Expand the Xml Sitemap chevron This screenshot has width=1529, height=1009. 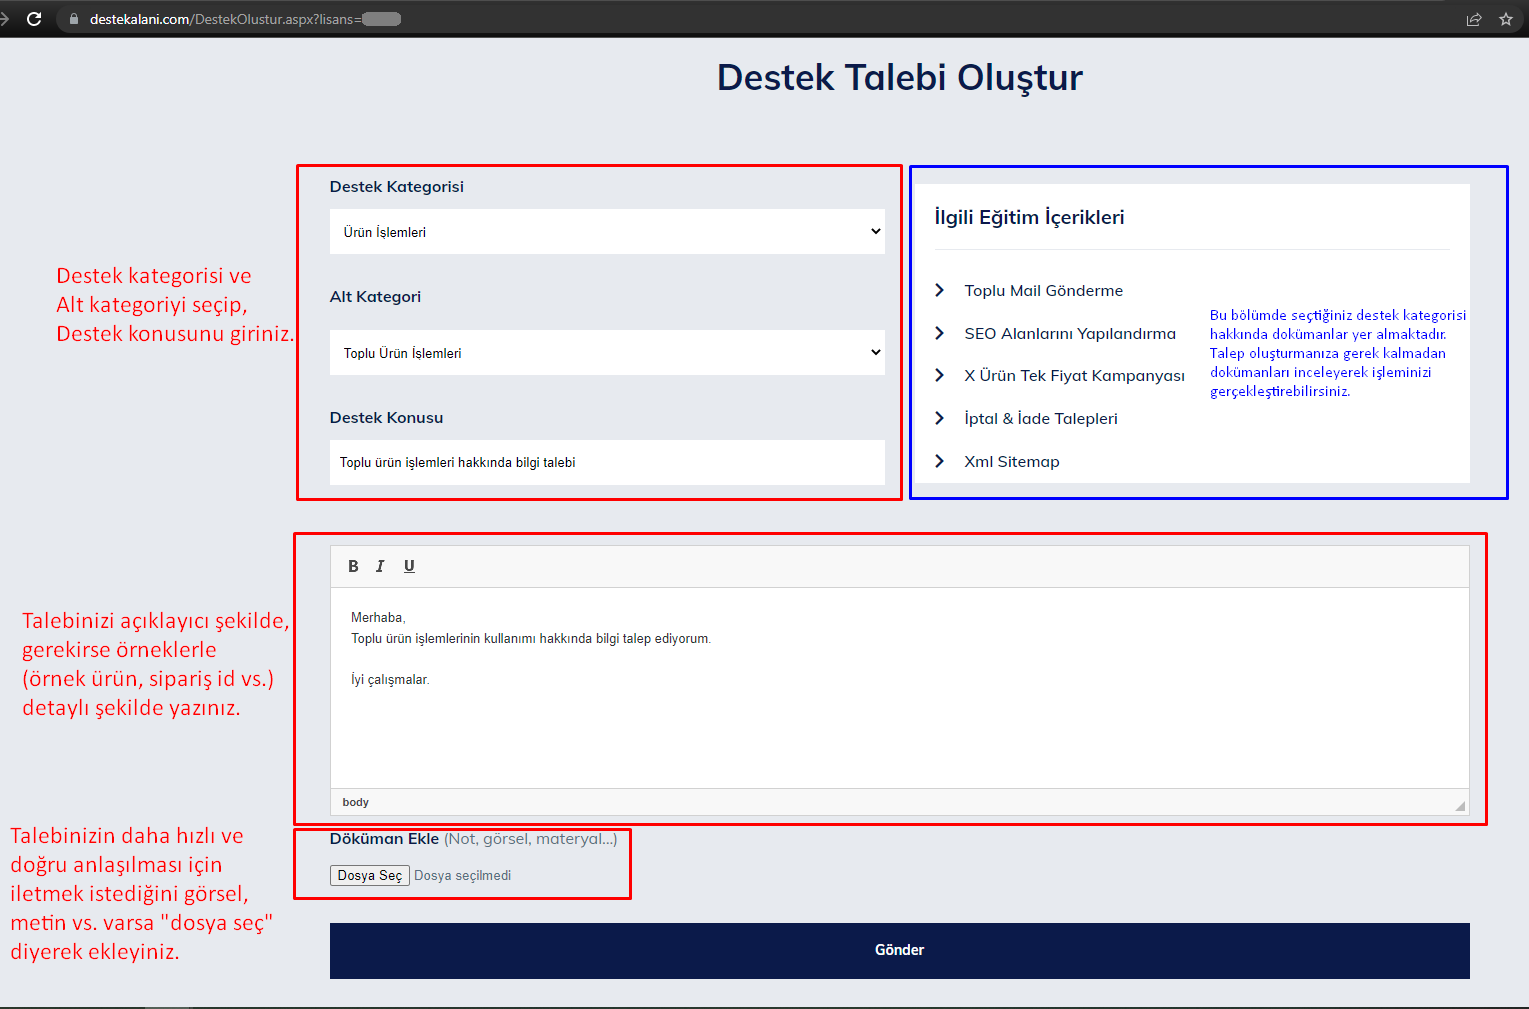click(939, 461)
